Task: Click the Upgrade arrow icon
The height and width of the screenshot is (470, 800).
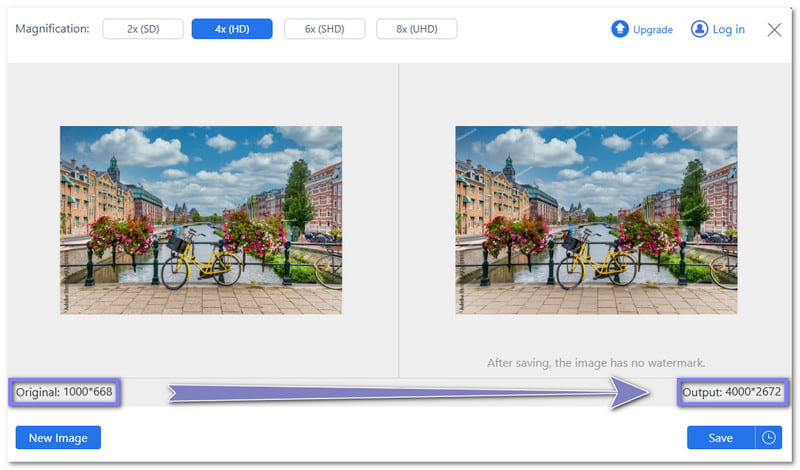Action: (x=620, y=29)
